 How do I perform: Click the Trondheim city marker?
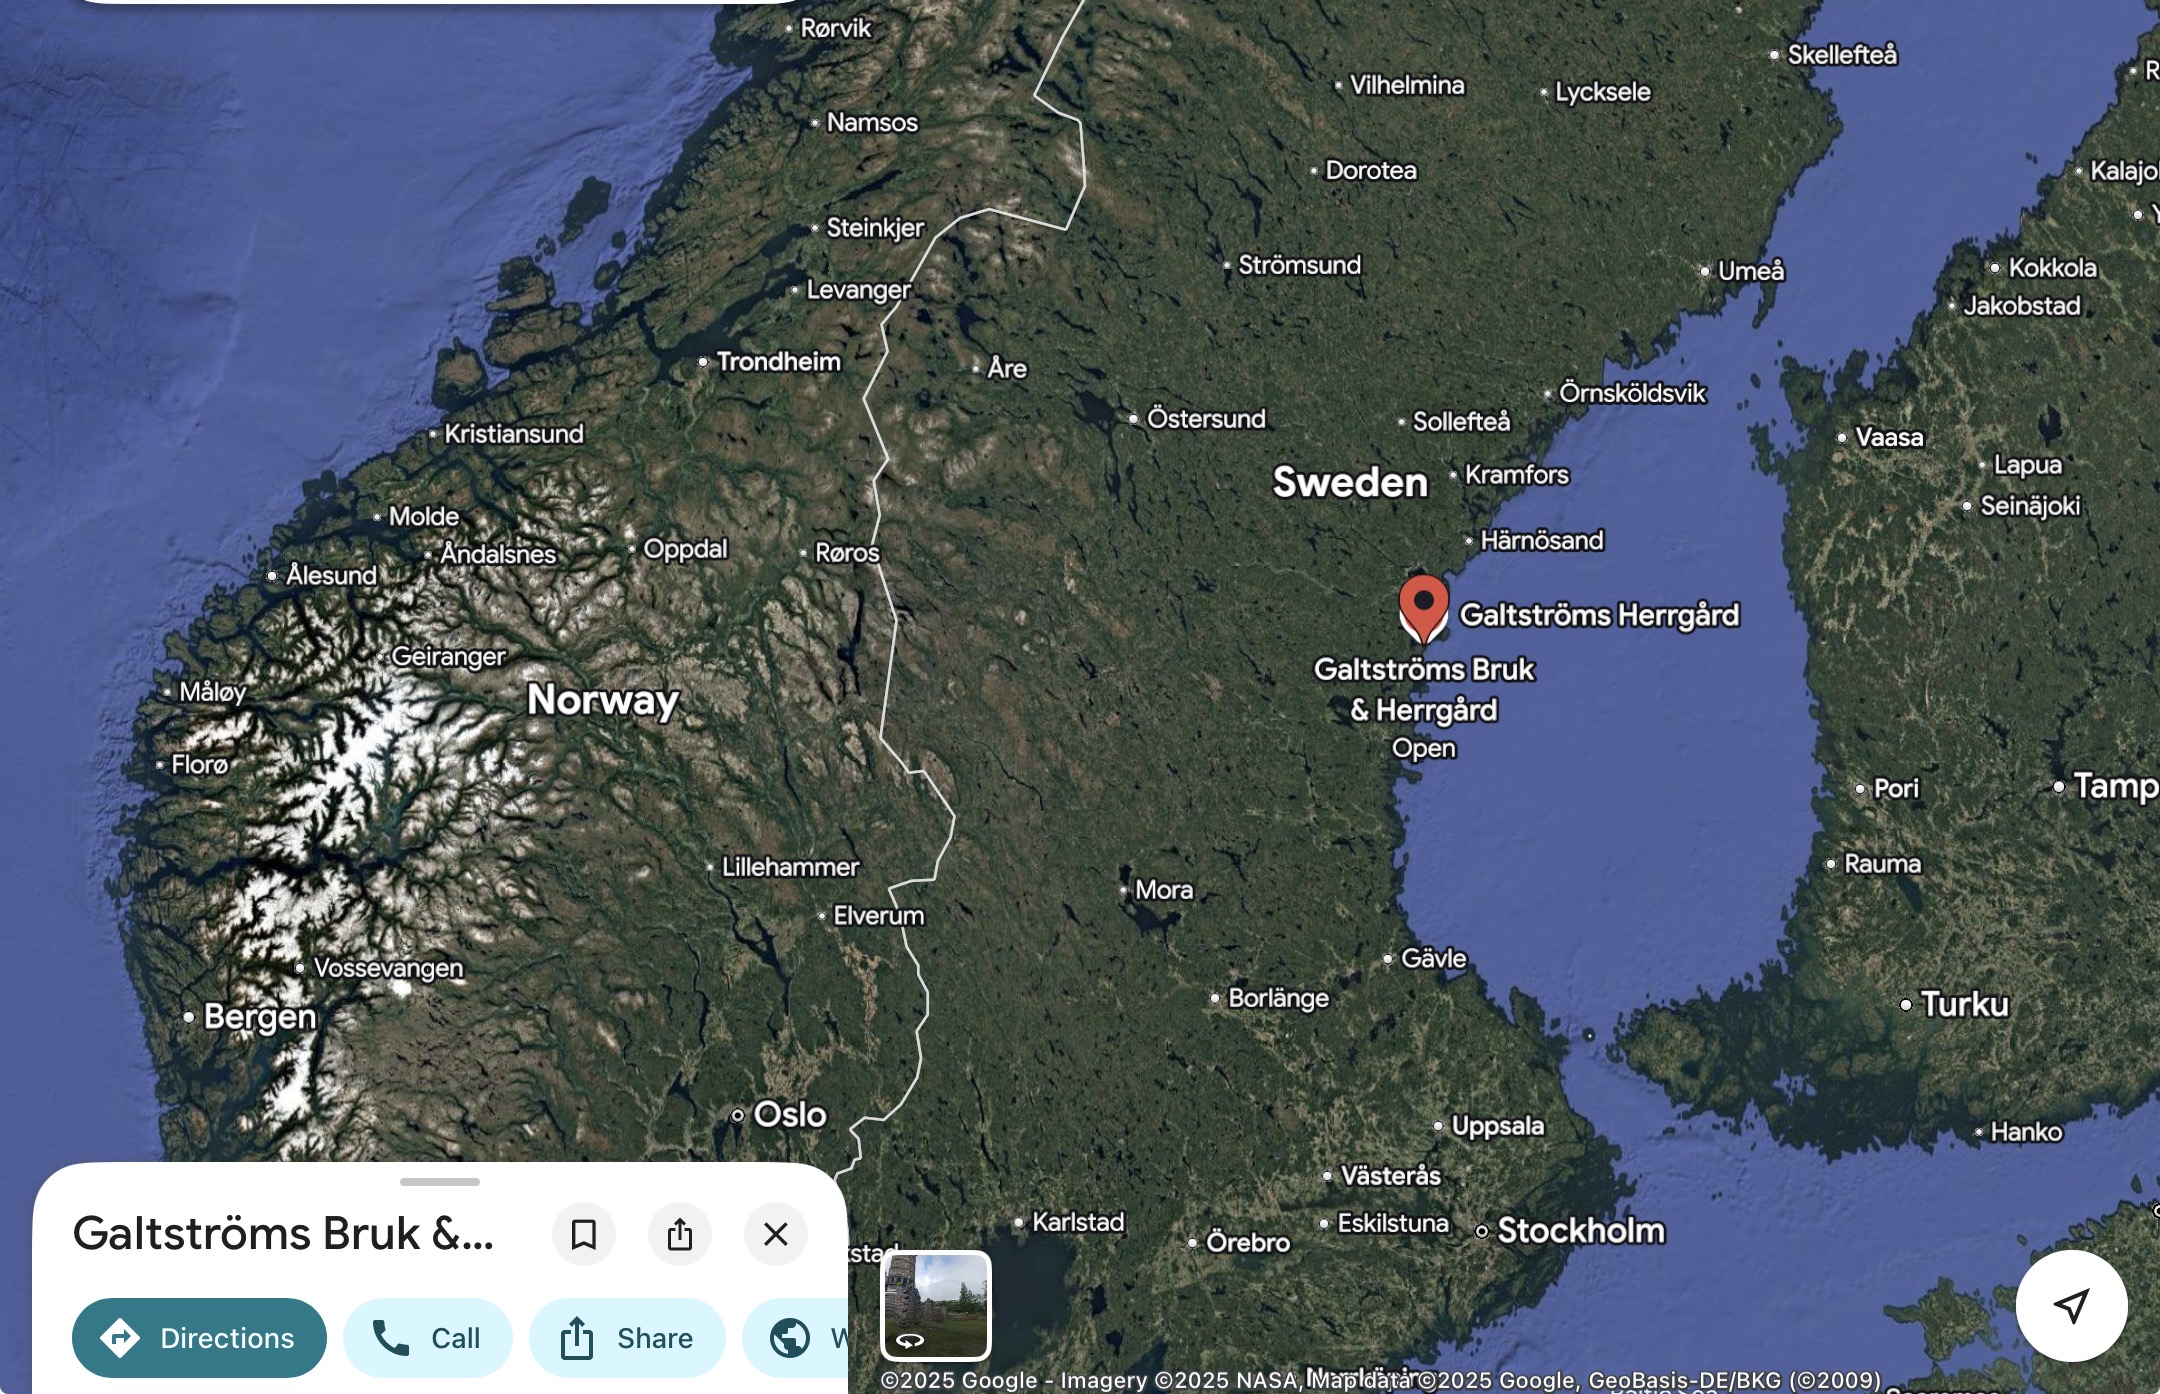pyautogui.click(x=703, y=361)
